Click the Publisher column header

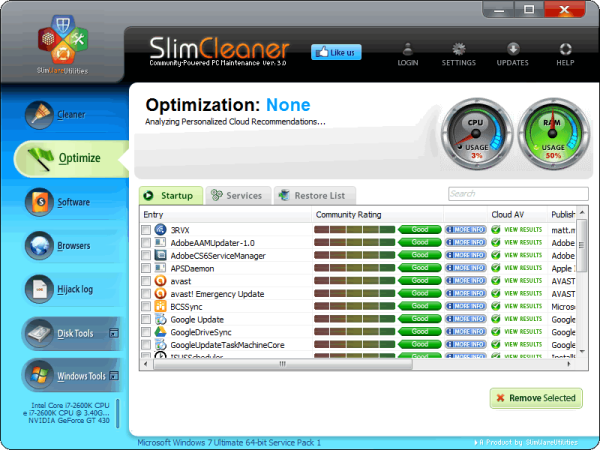pyautogui.click(x=562, y=215)
